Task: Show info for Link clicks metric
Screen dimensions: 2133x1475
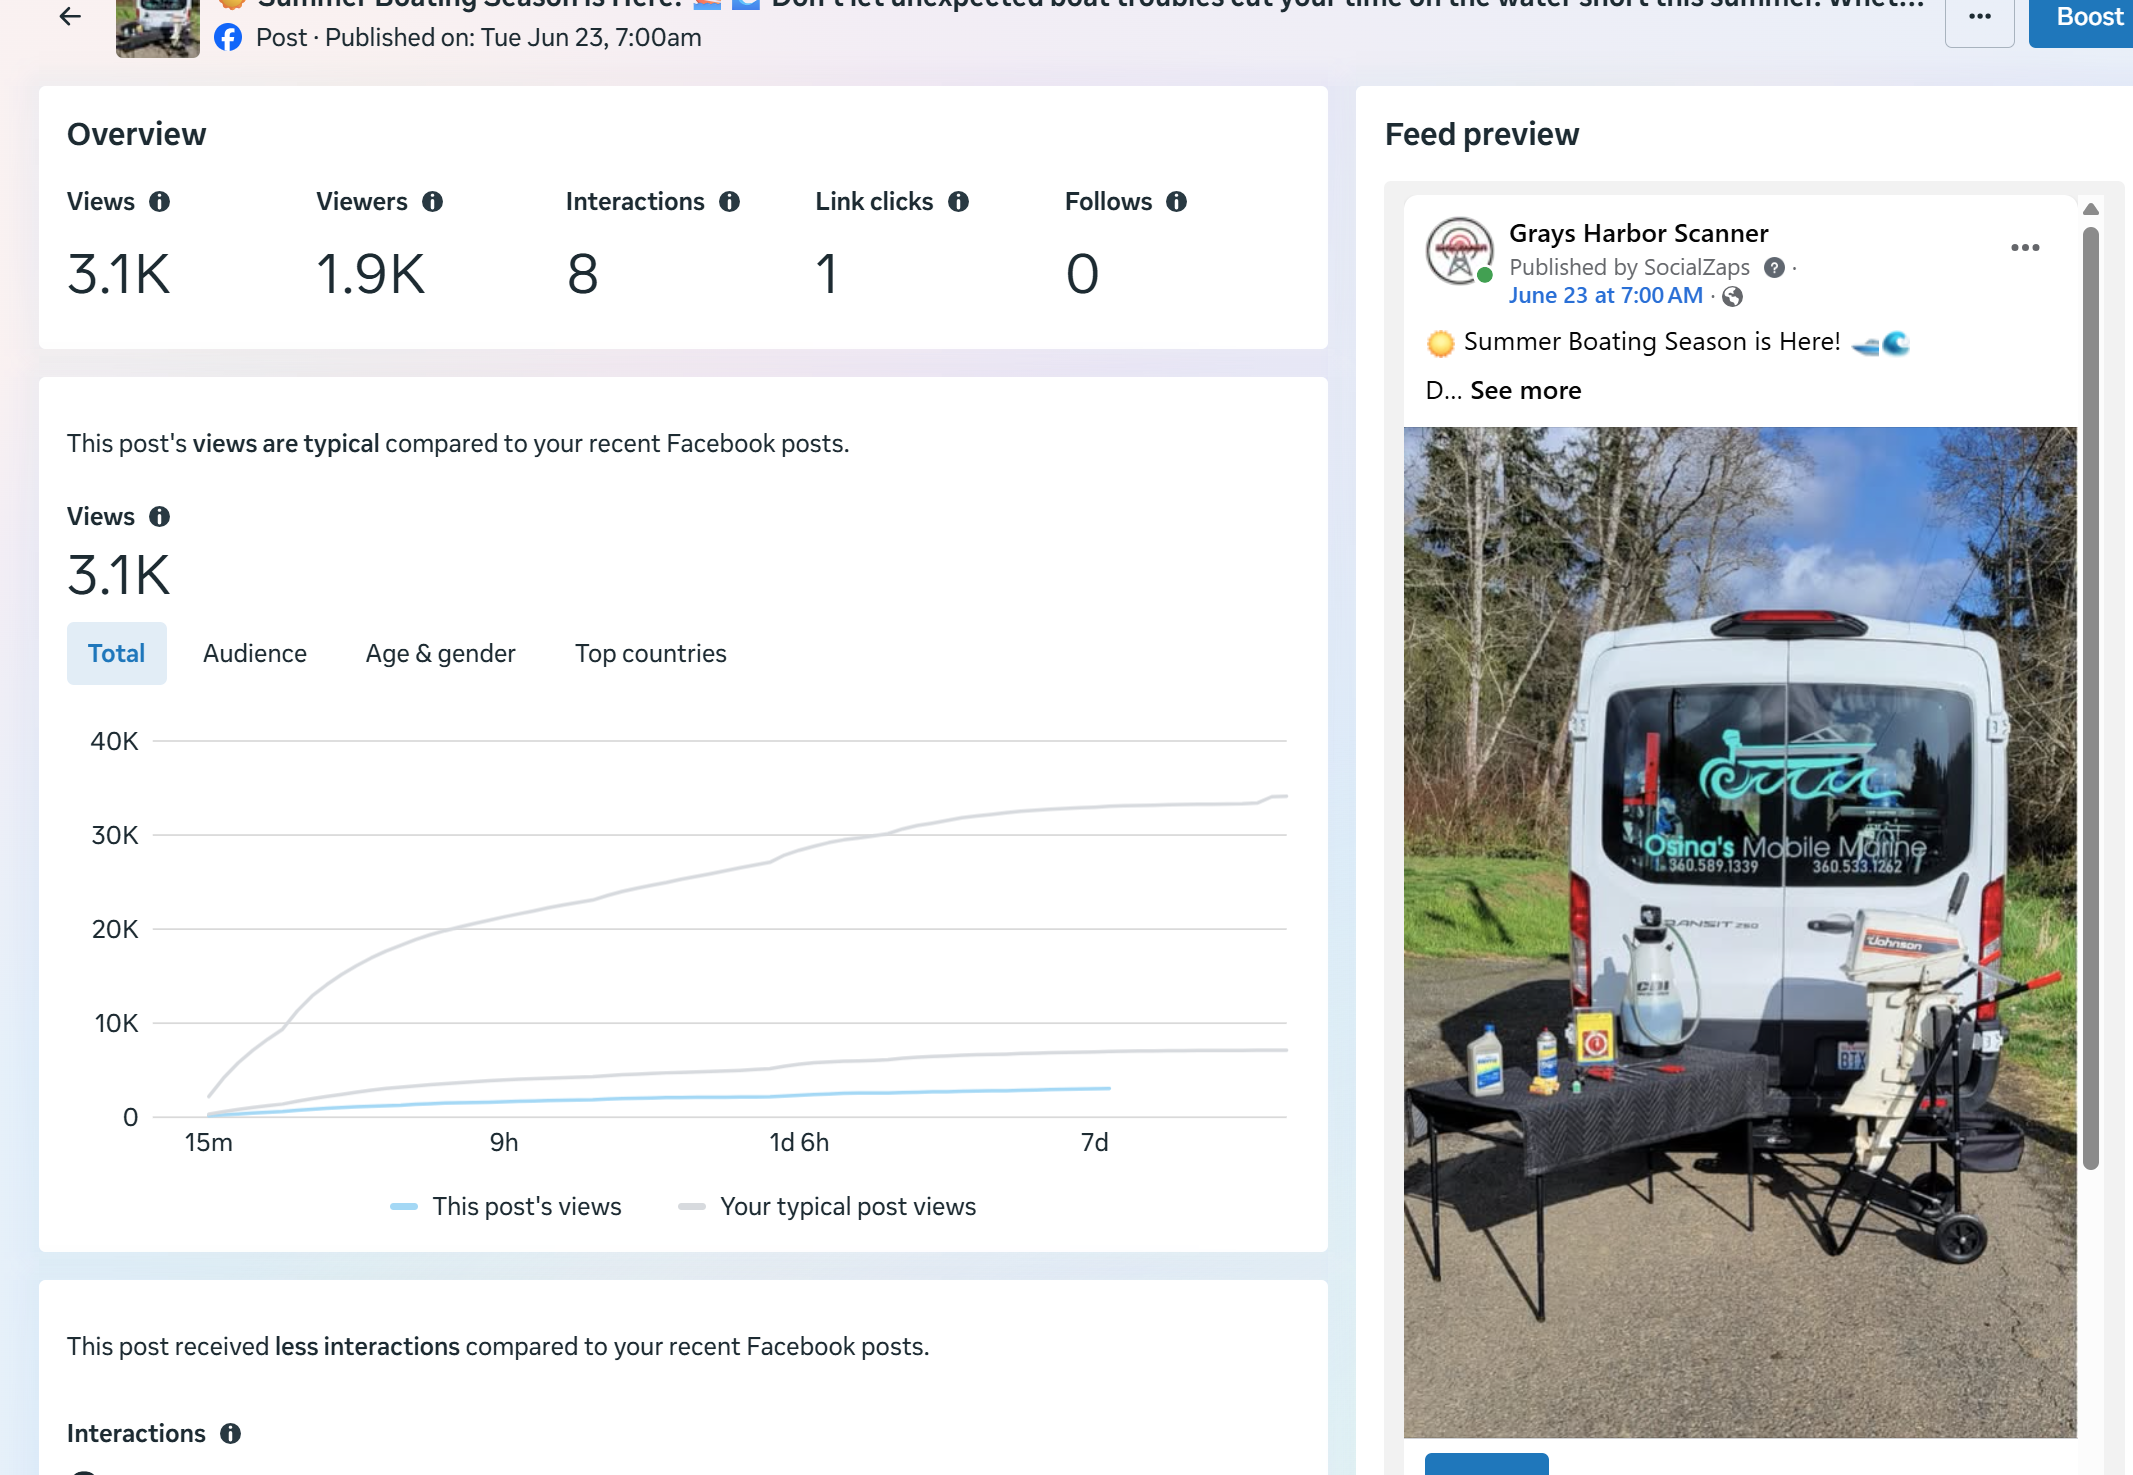Action: point(958,201)
